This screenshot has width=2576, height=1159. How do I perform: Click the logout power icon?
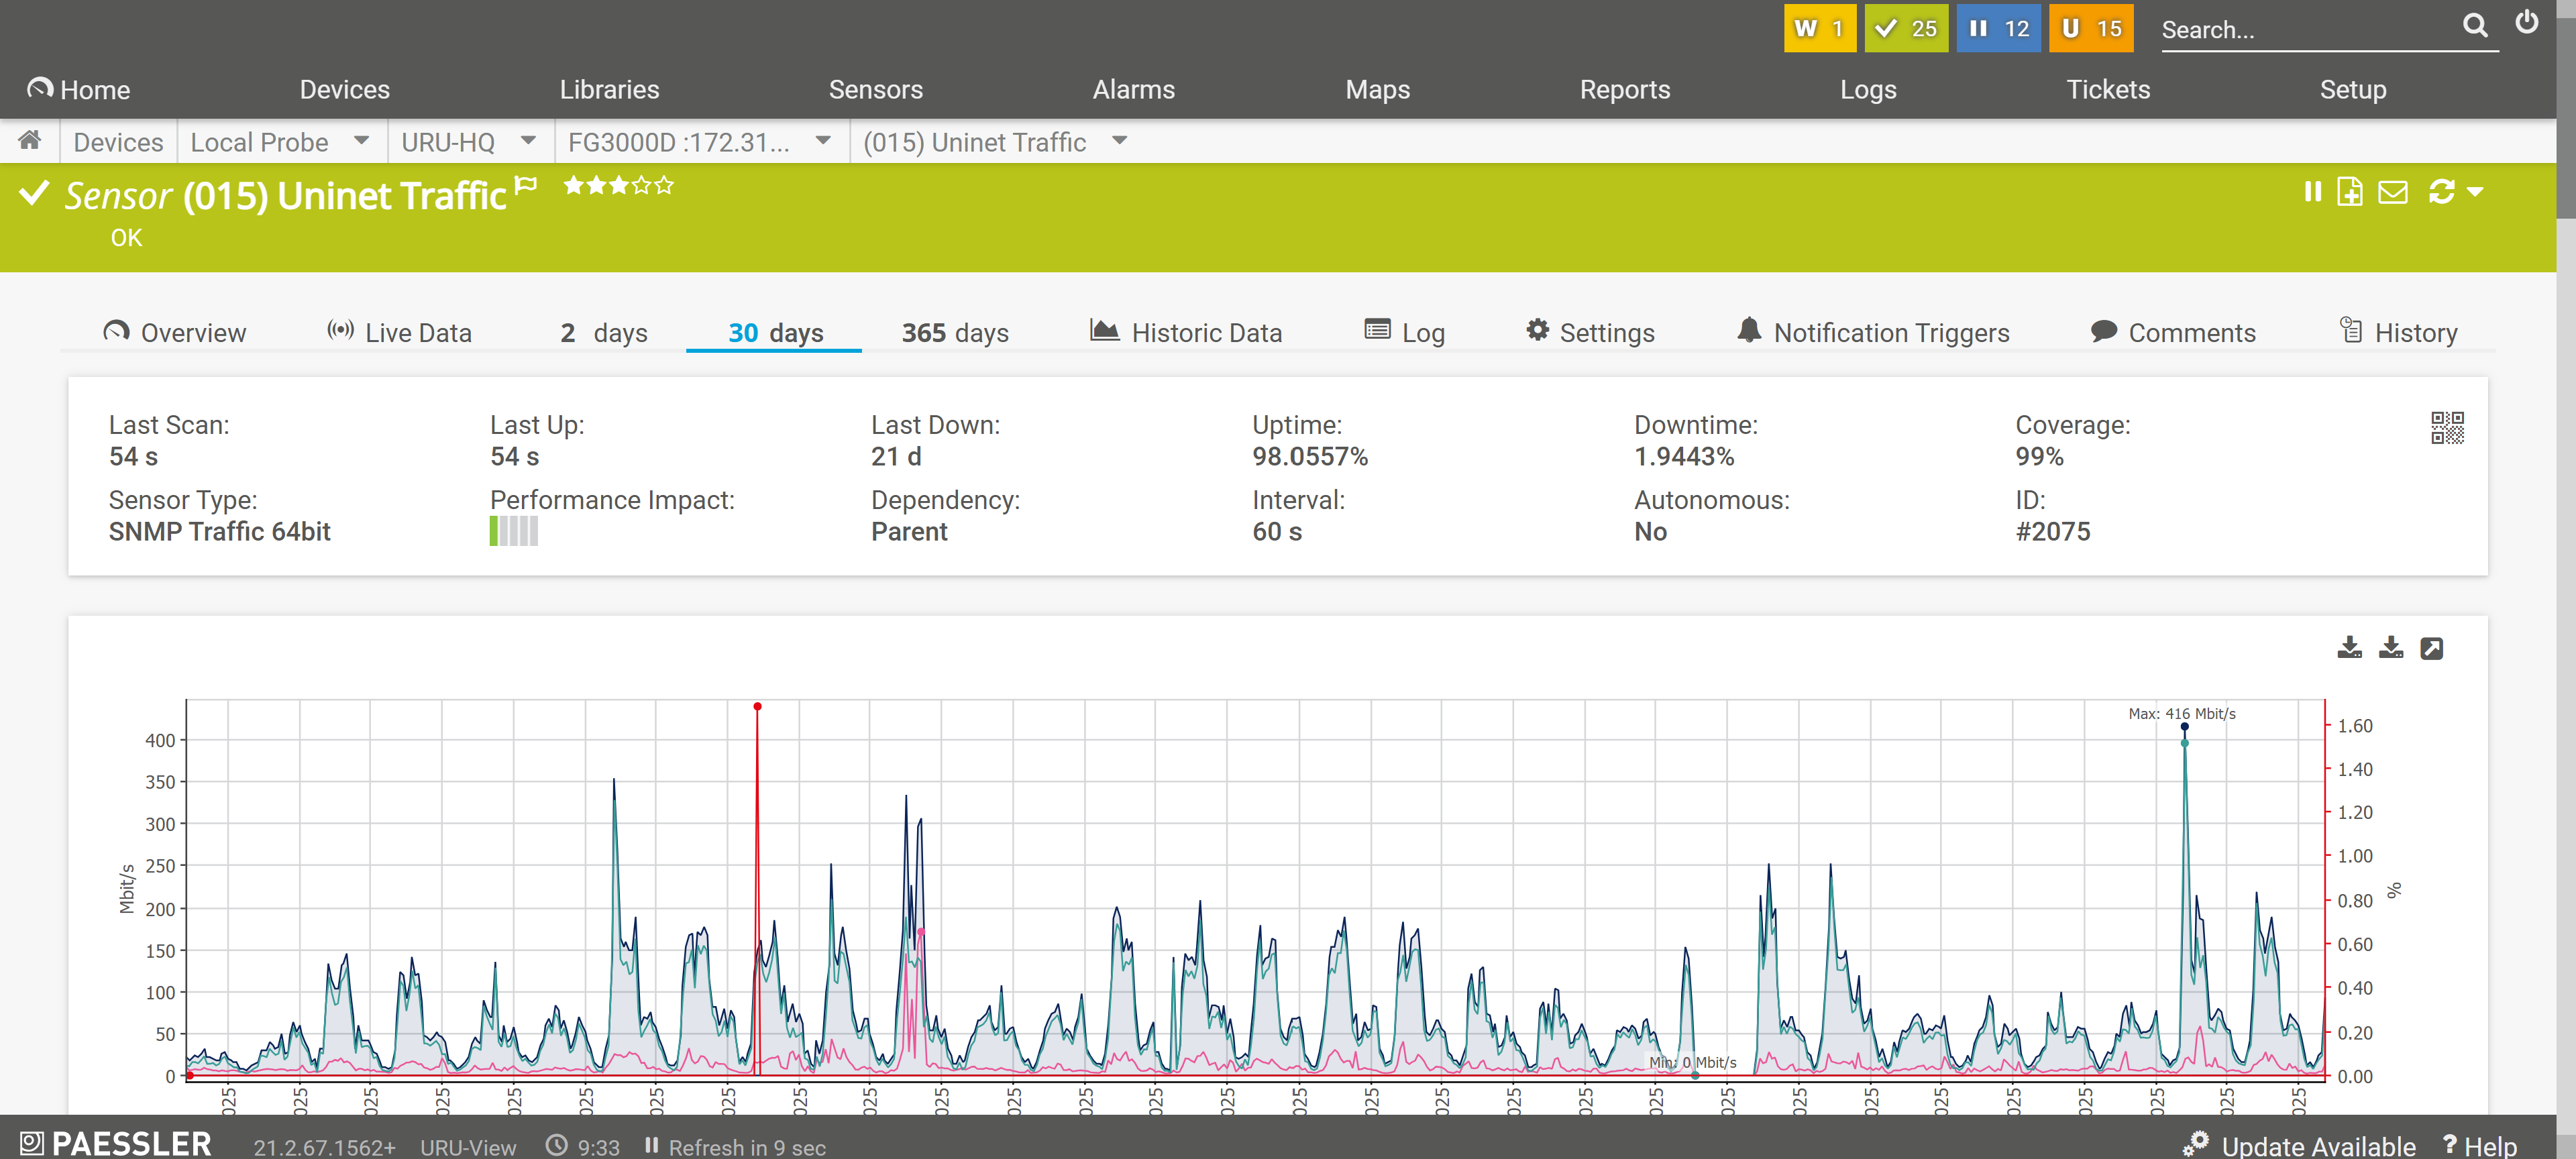[x=2527, y=23]
